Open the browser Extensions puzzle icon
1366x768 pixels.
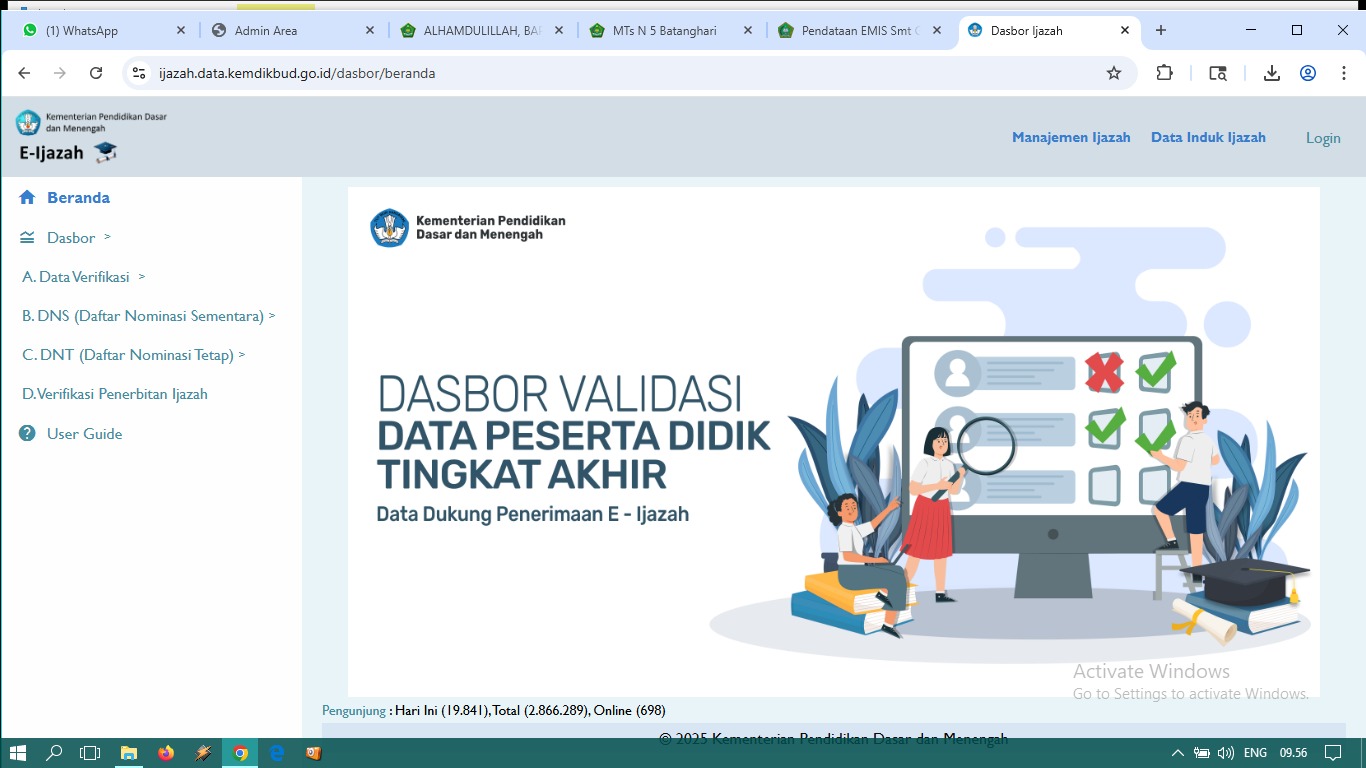pos(1163,72)
